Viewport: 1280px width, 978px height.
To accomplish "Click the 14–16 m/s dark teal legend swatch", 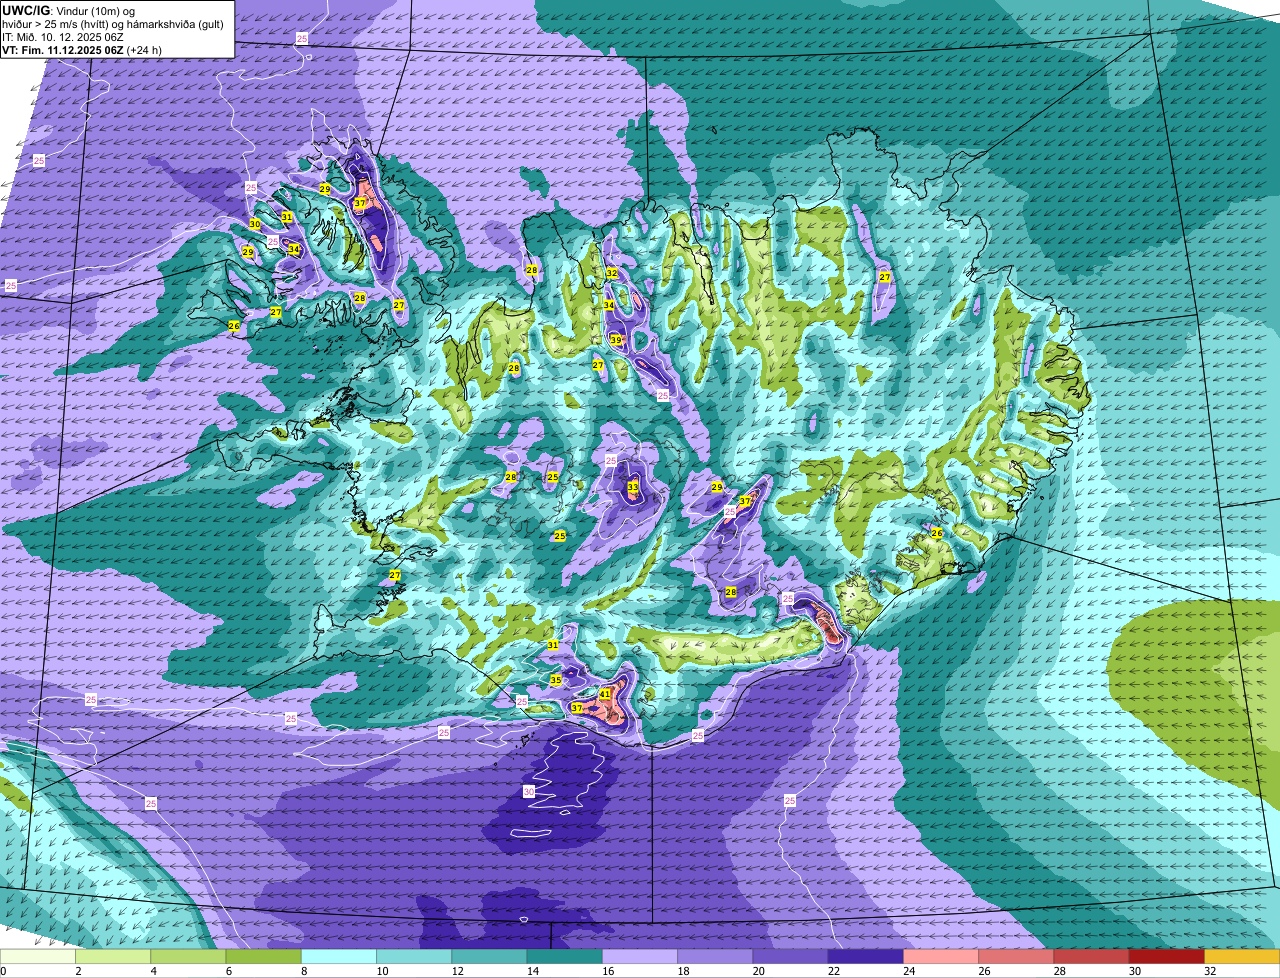I will click(x=565, y=956).
